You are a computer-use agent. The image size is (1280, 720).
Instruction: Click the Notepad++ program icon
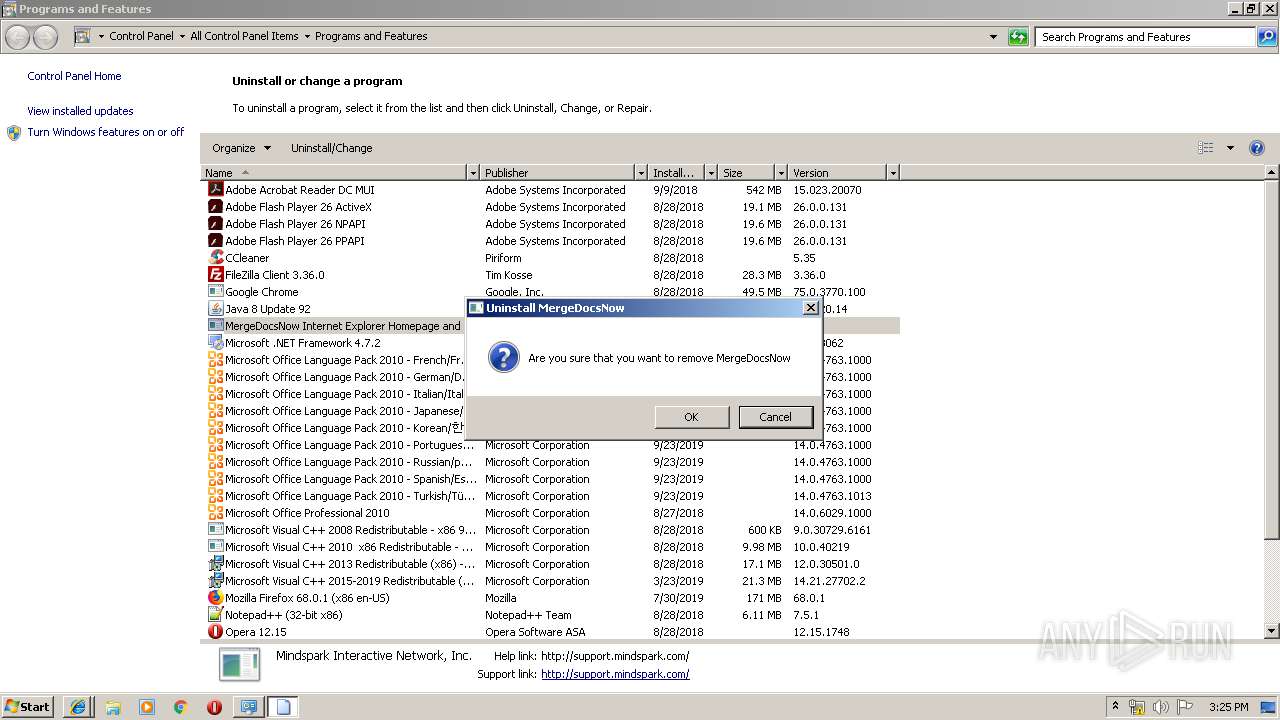pyautogui.click(x=215, y=614)
